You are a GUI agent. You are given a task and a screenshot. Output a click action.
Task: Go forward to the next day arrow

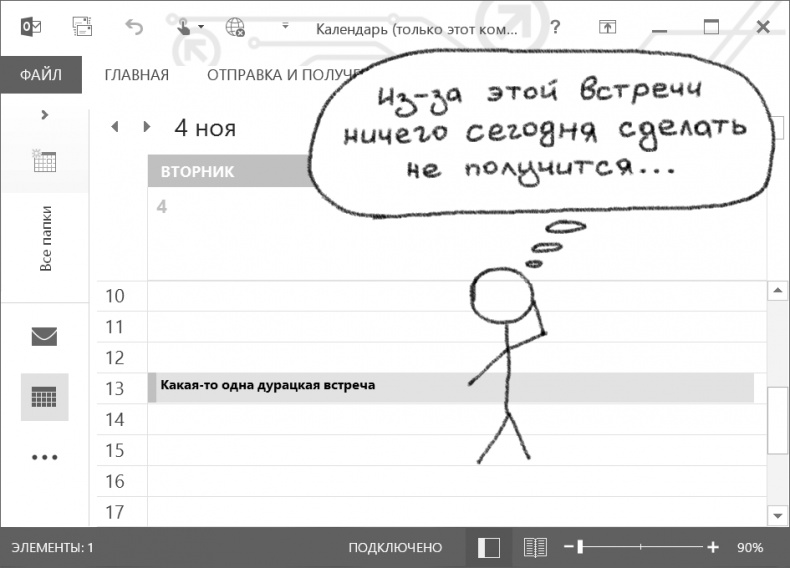point(147,127)
